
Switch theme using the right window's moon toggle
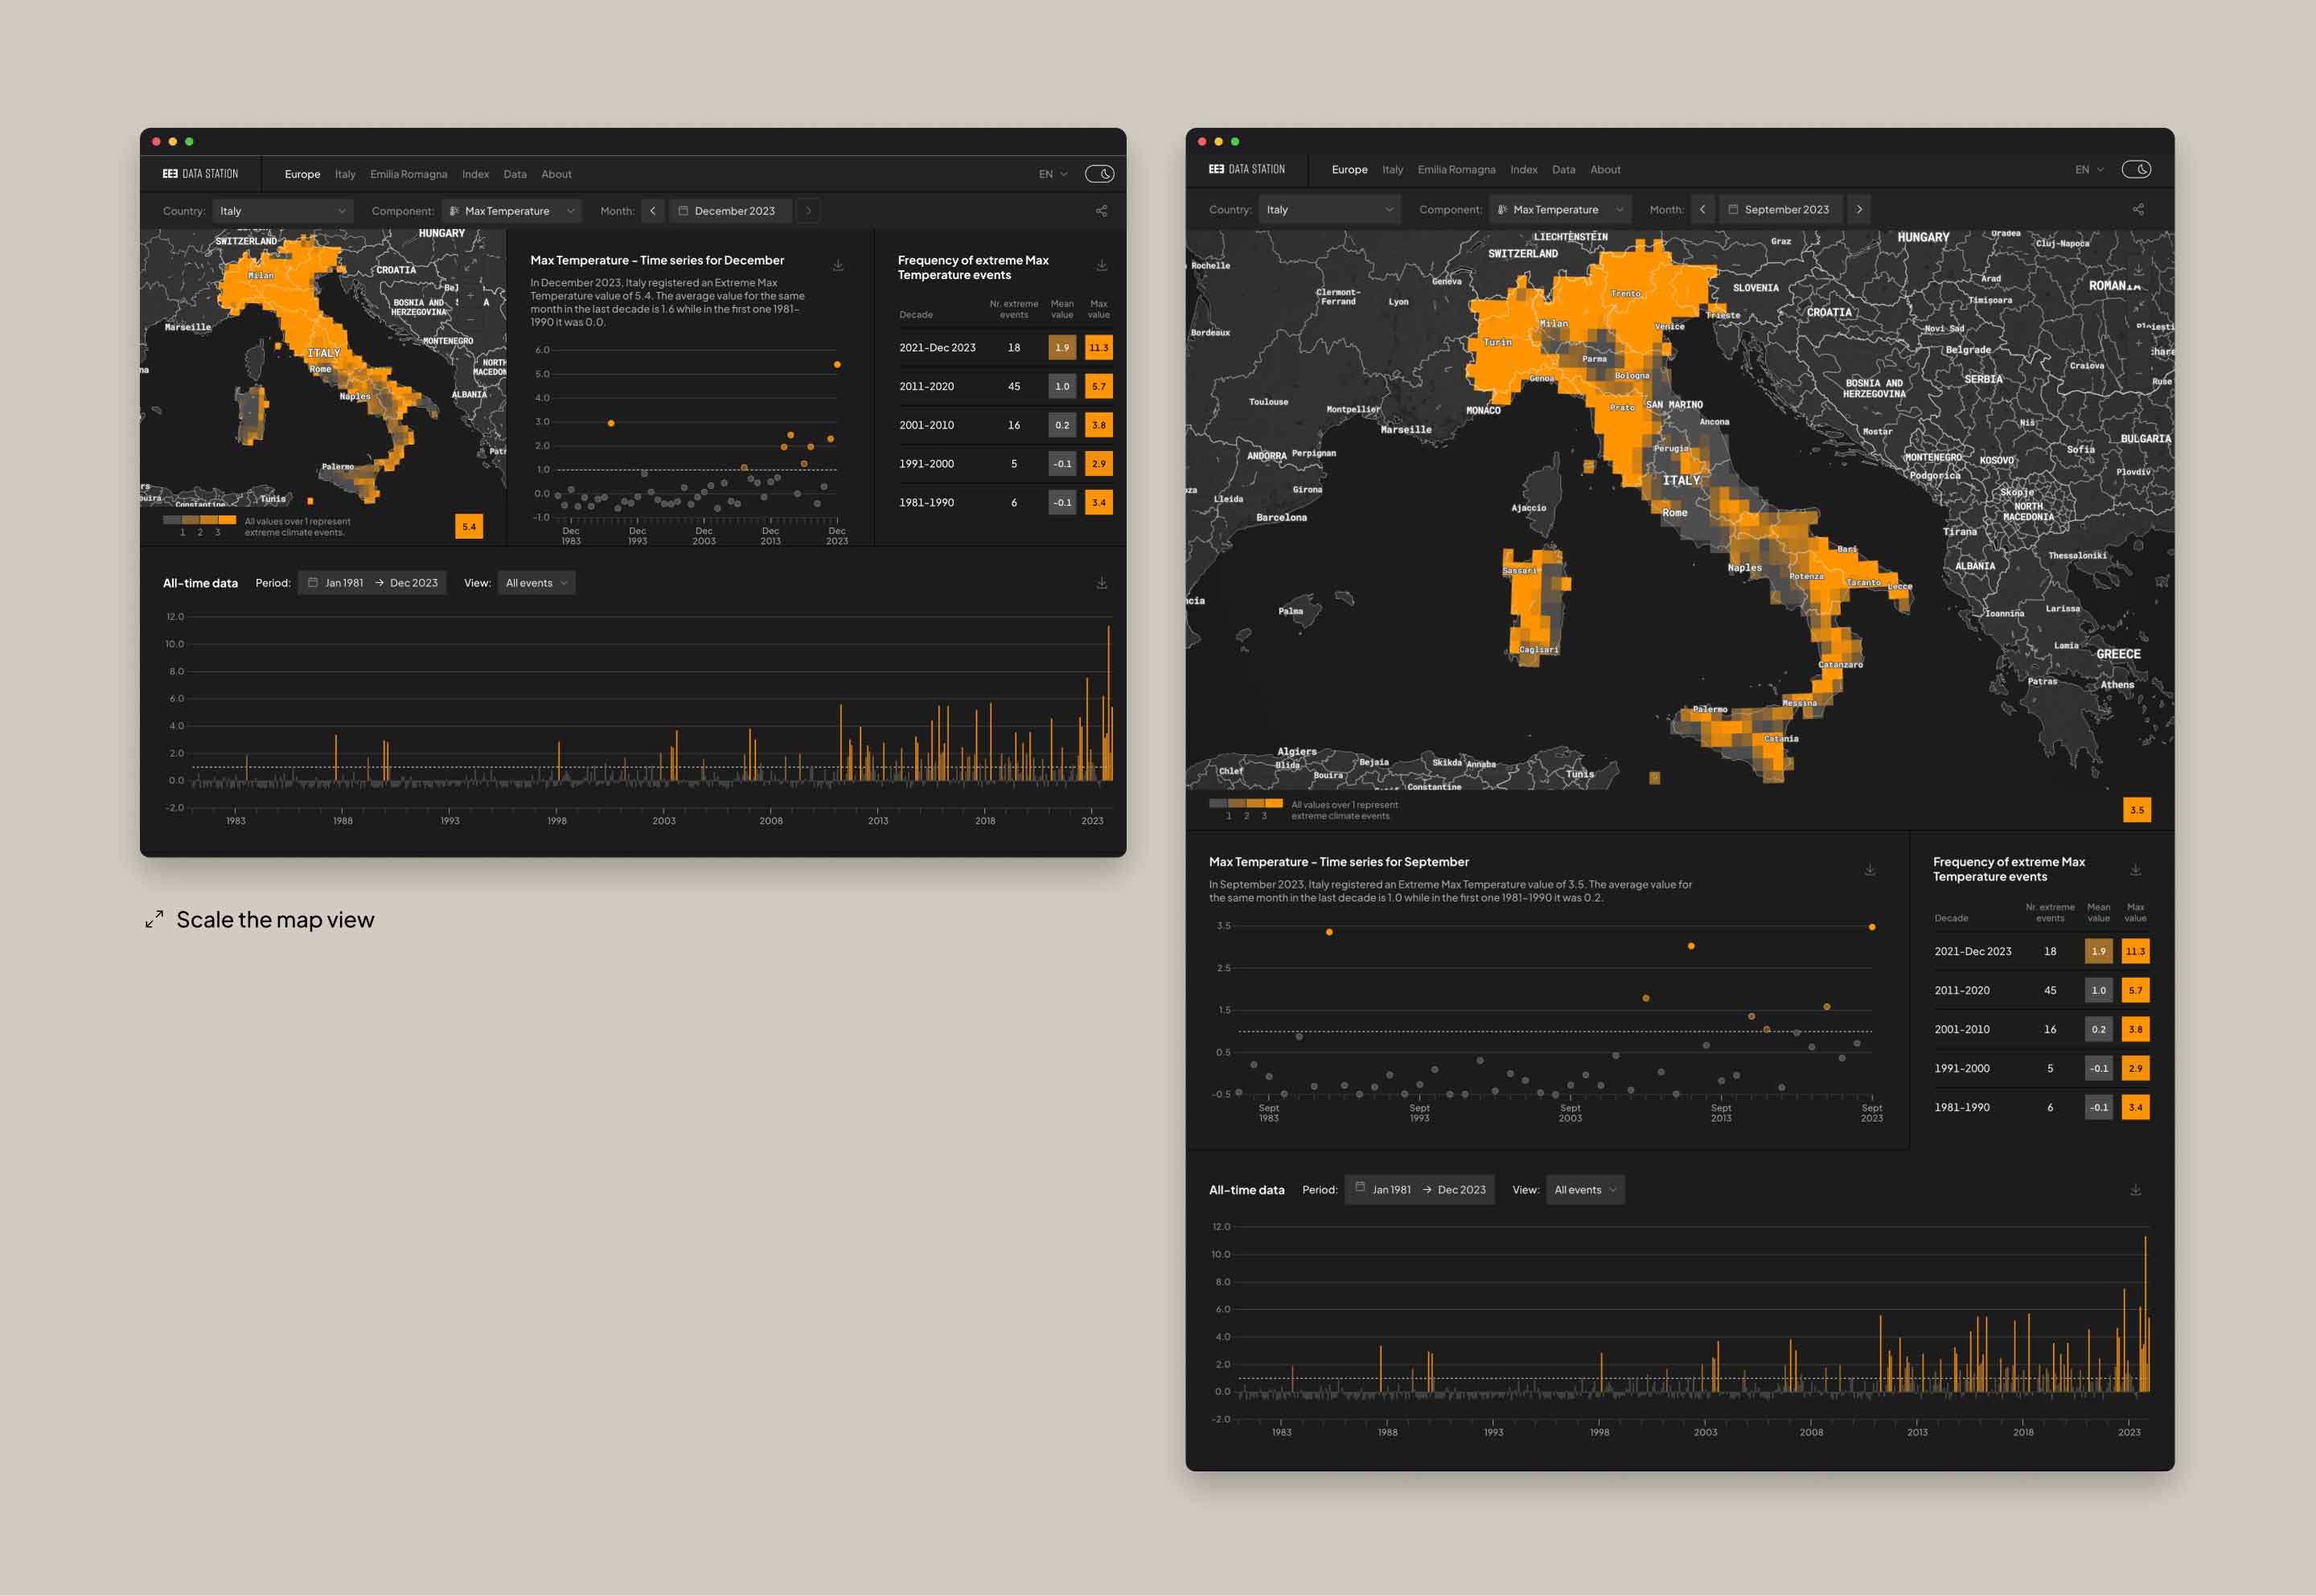tap(2137, 169)
